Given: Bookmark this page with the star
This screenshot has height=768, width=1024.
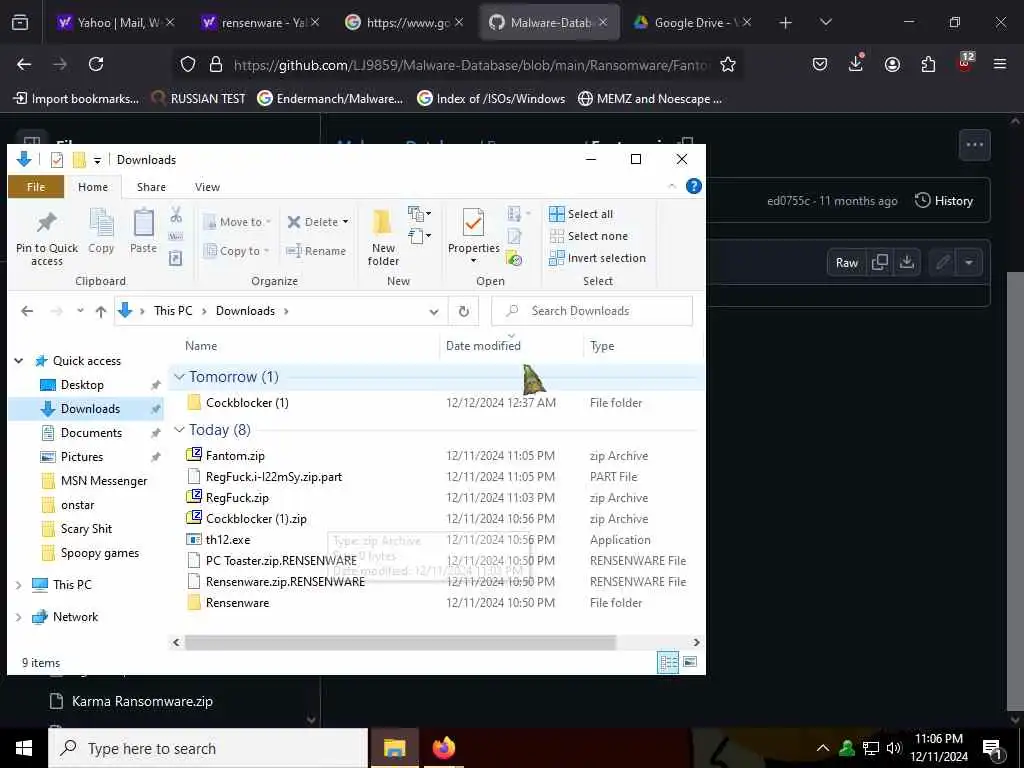Looking at the screenshot, I should (728, 64).
